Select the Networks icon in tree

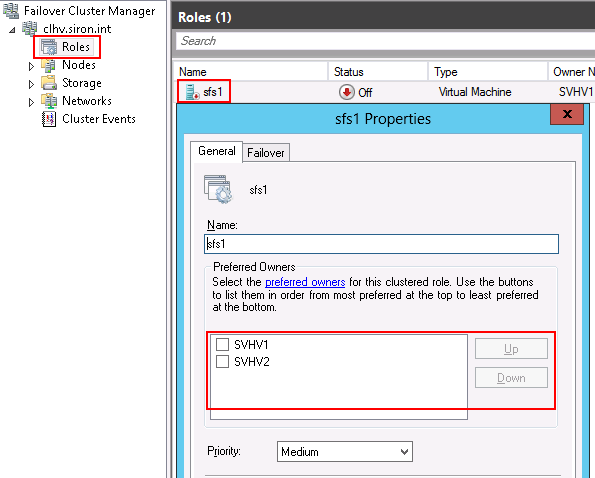click(49, 101)
